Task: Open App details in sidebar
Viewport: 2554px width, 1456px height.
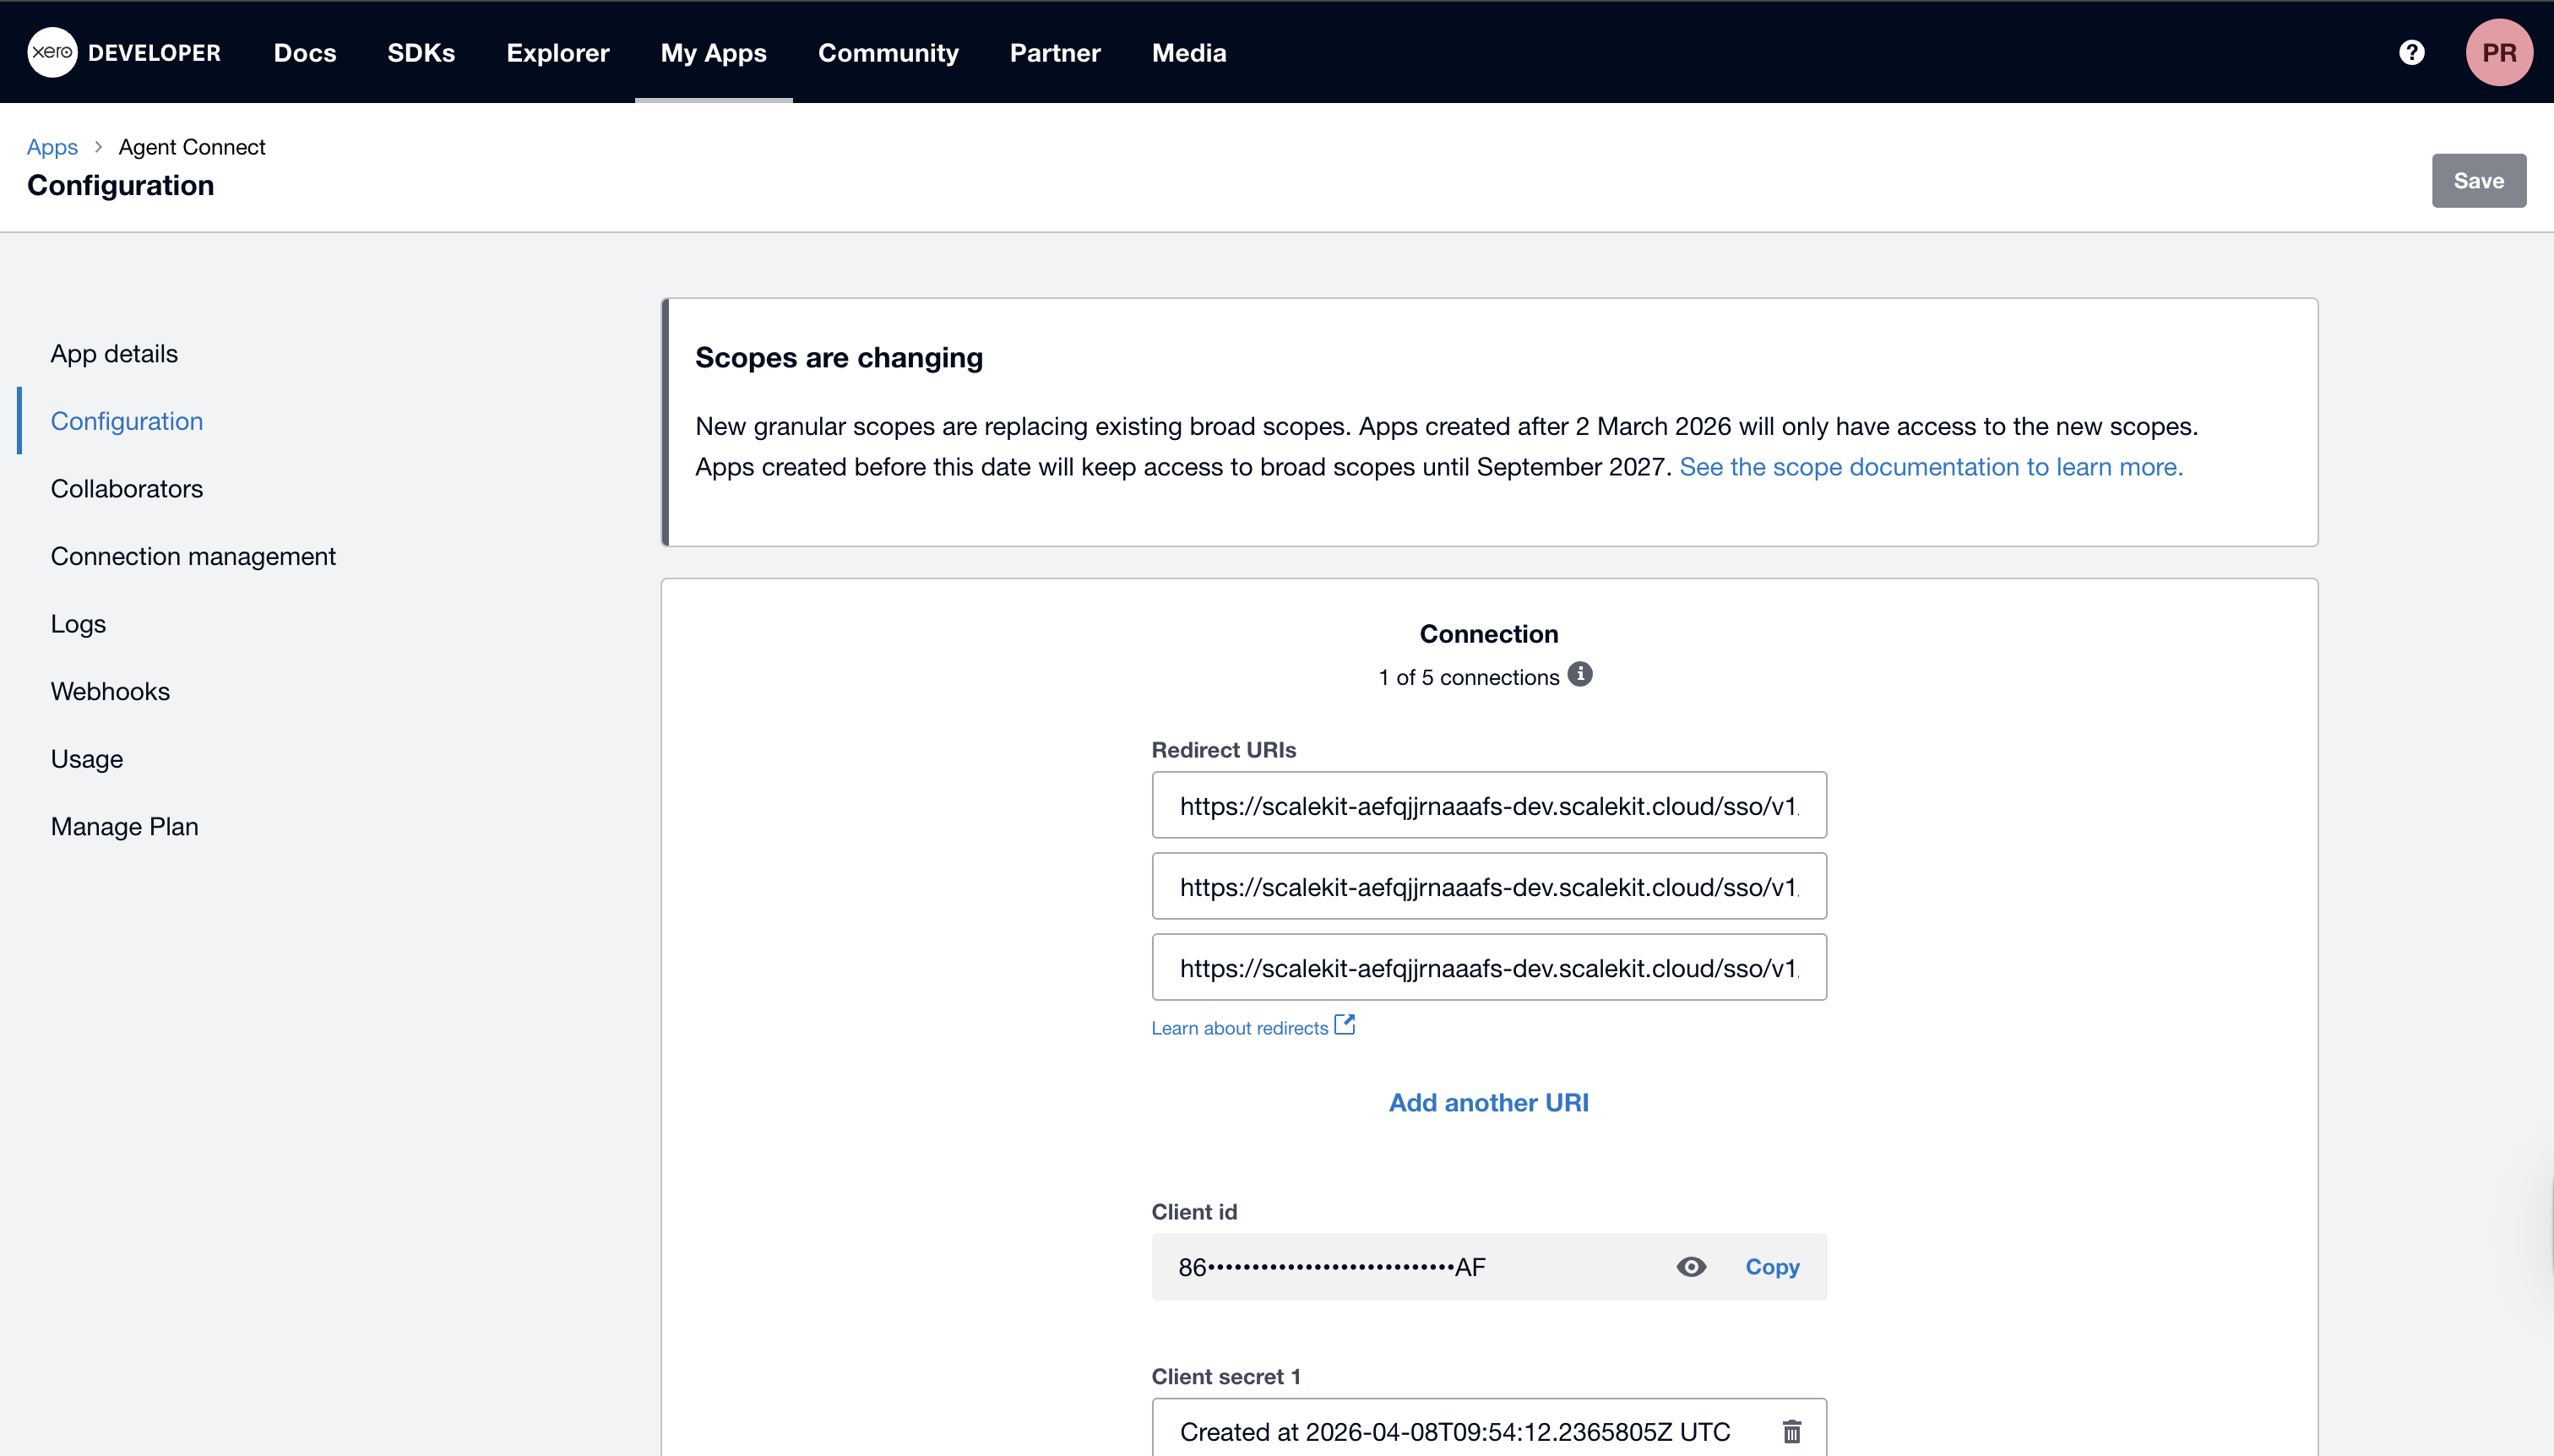Action: [114, 354]
